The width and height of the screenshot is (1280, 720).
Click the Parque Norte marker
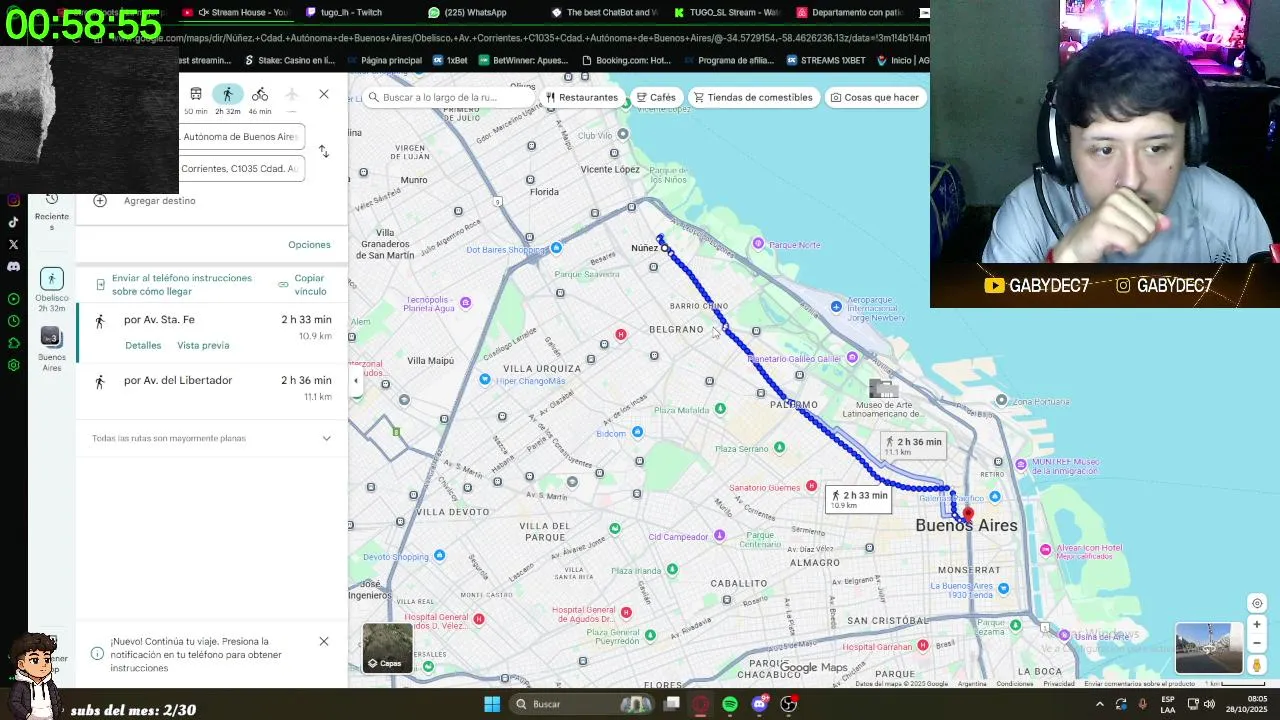(758, 244)
